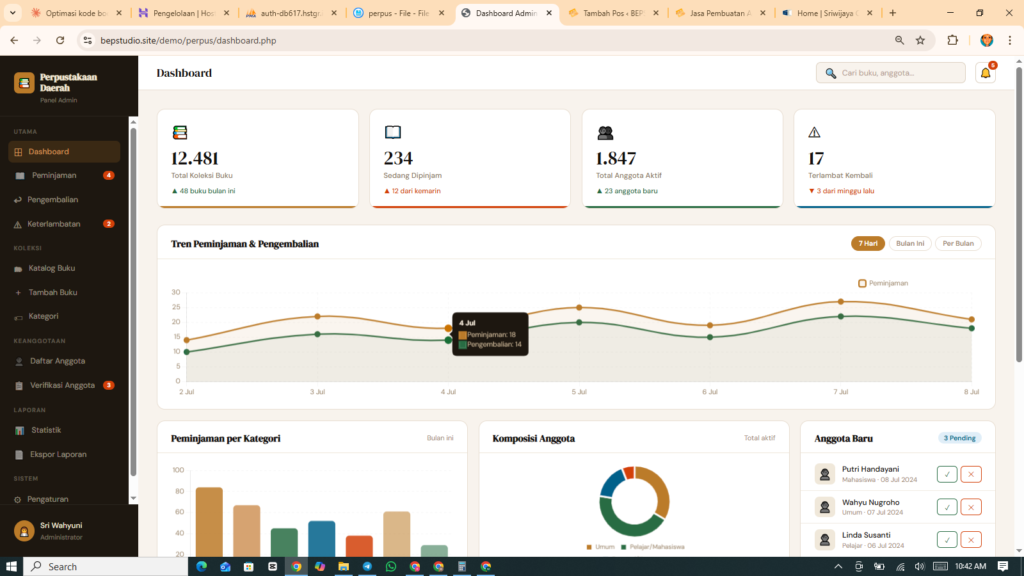Viewport: 1024px width, 576px height.
Task: Open the Peminjaman menu in sidebar
Action: 54,175
